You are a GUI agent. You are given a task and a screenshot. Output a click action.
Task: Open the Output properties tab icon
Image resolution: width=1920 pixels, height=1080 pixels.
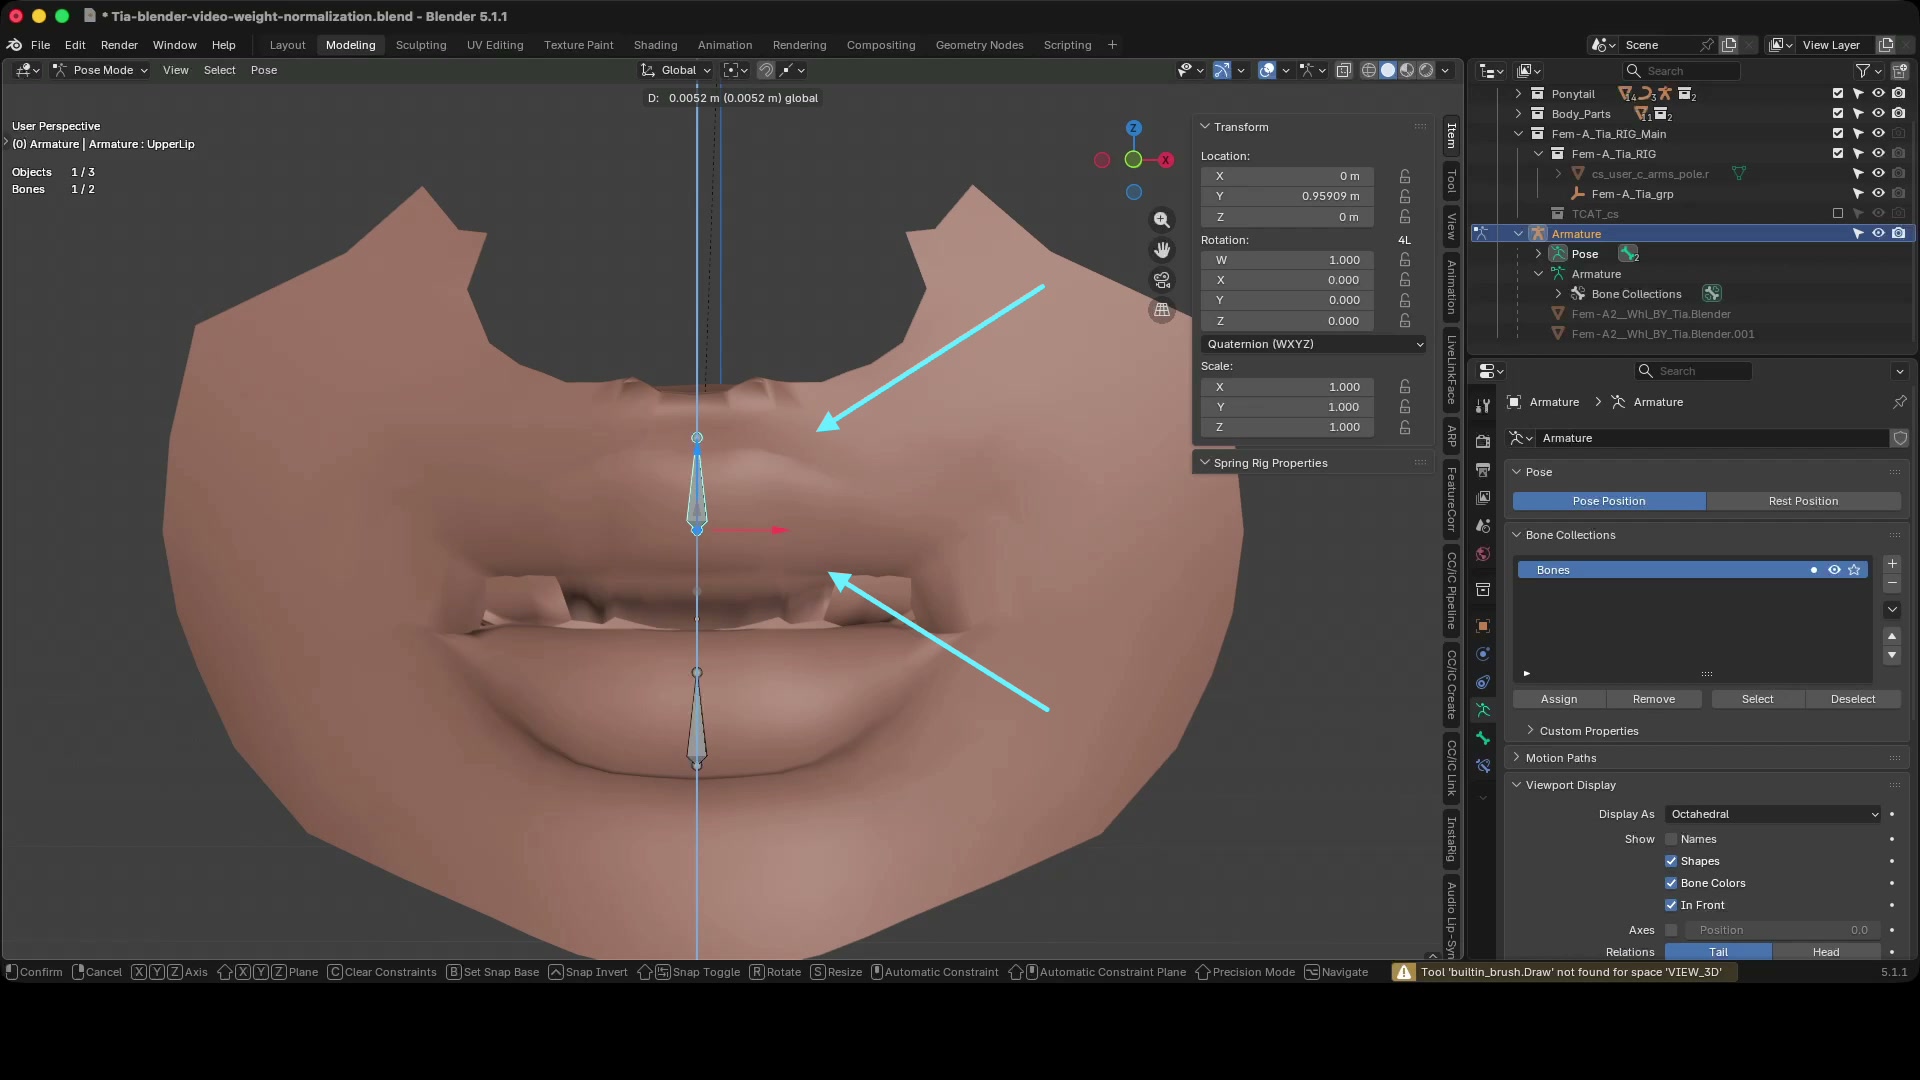point(1483,469)
